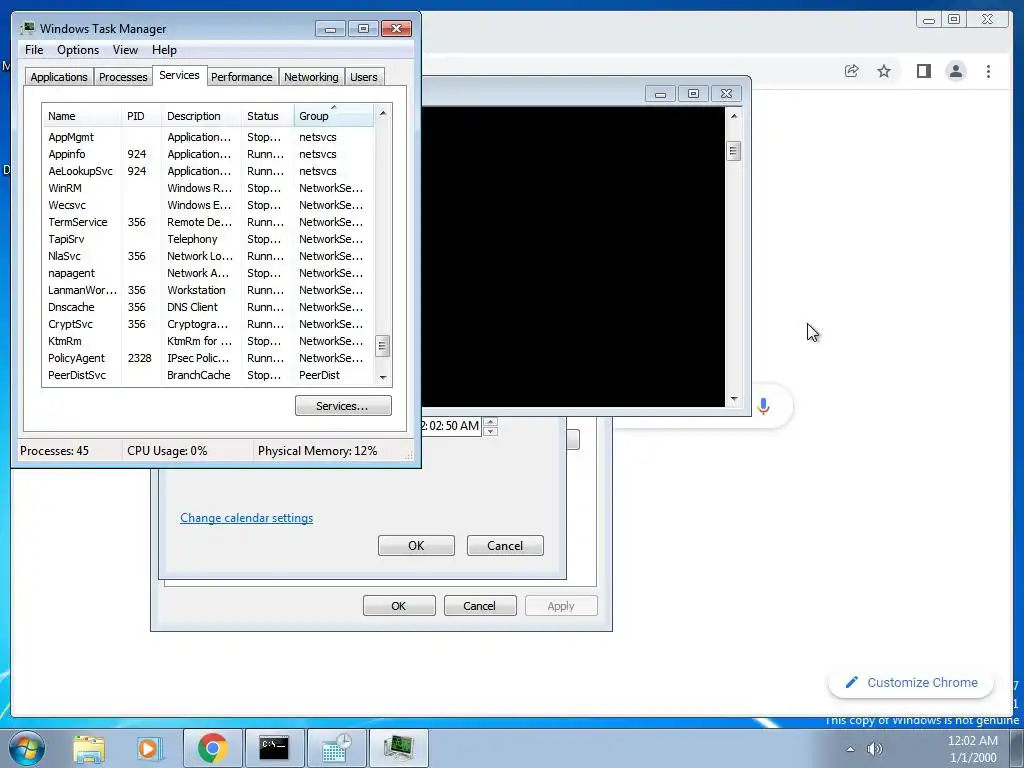
Task: Sort services by the PID column header
Action: coord(141,116)
